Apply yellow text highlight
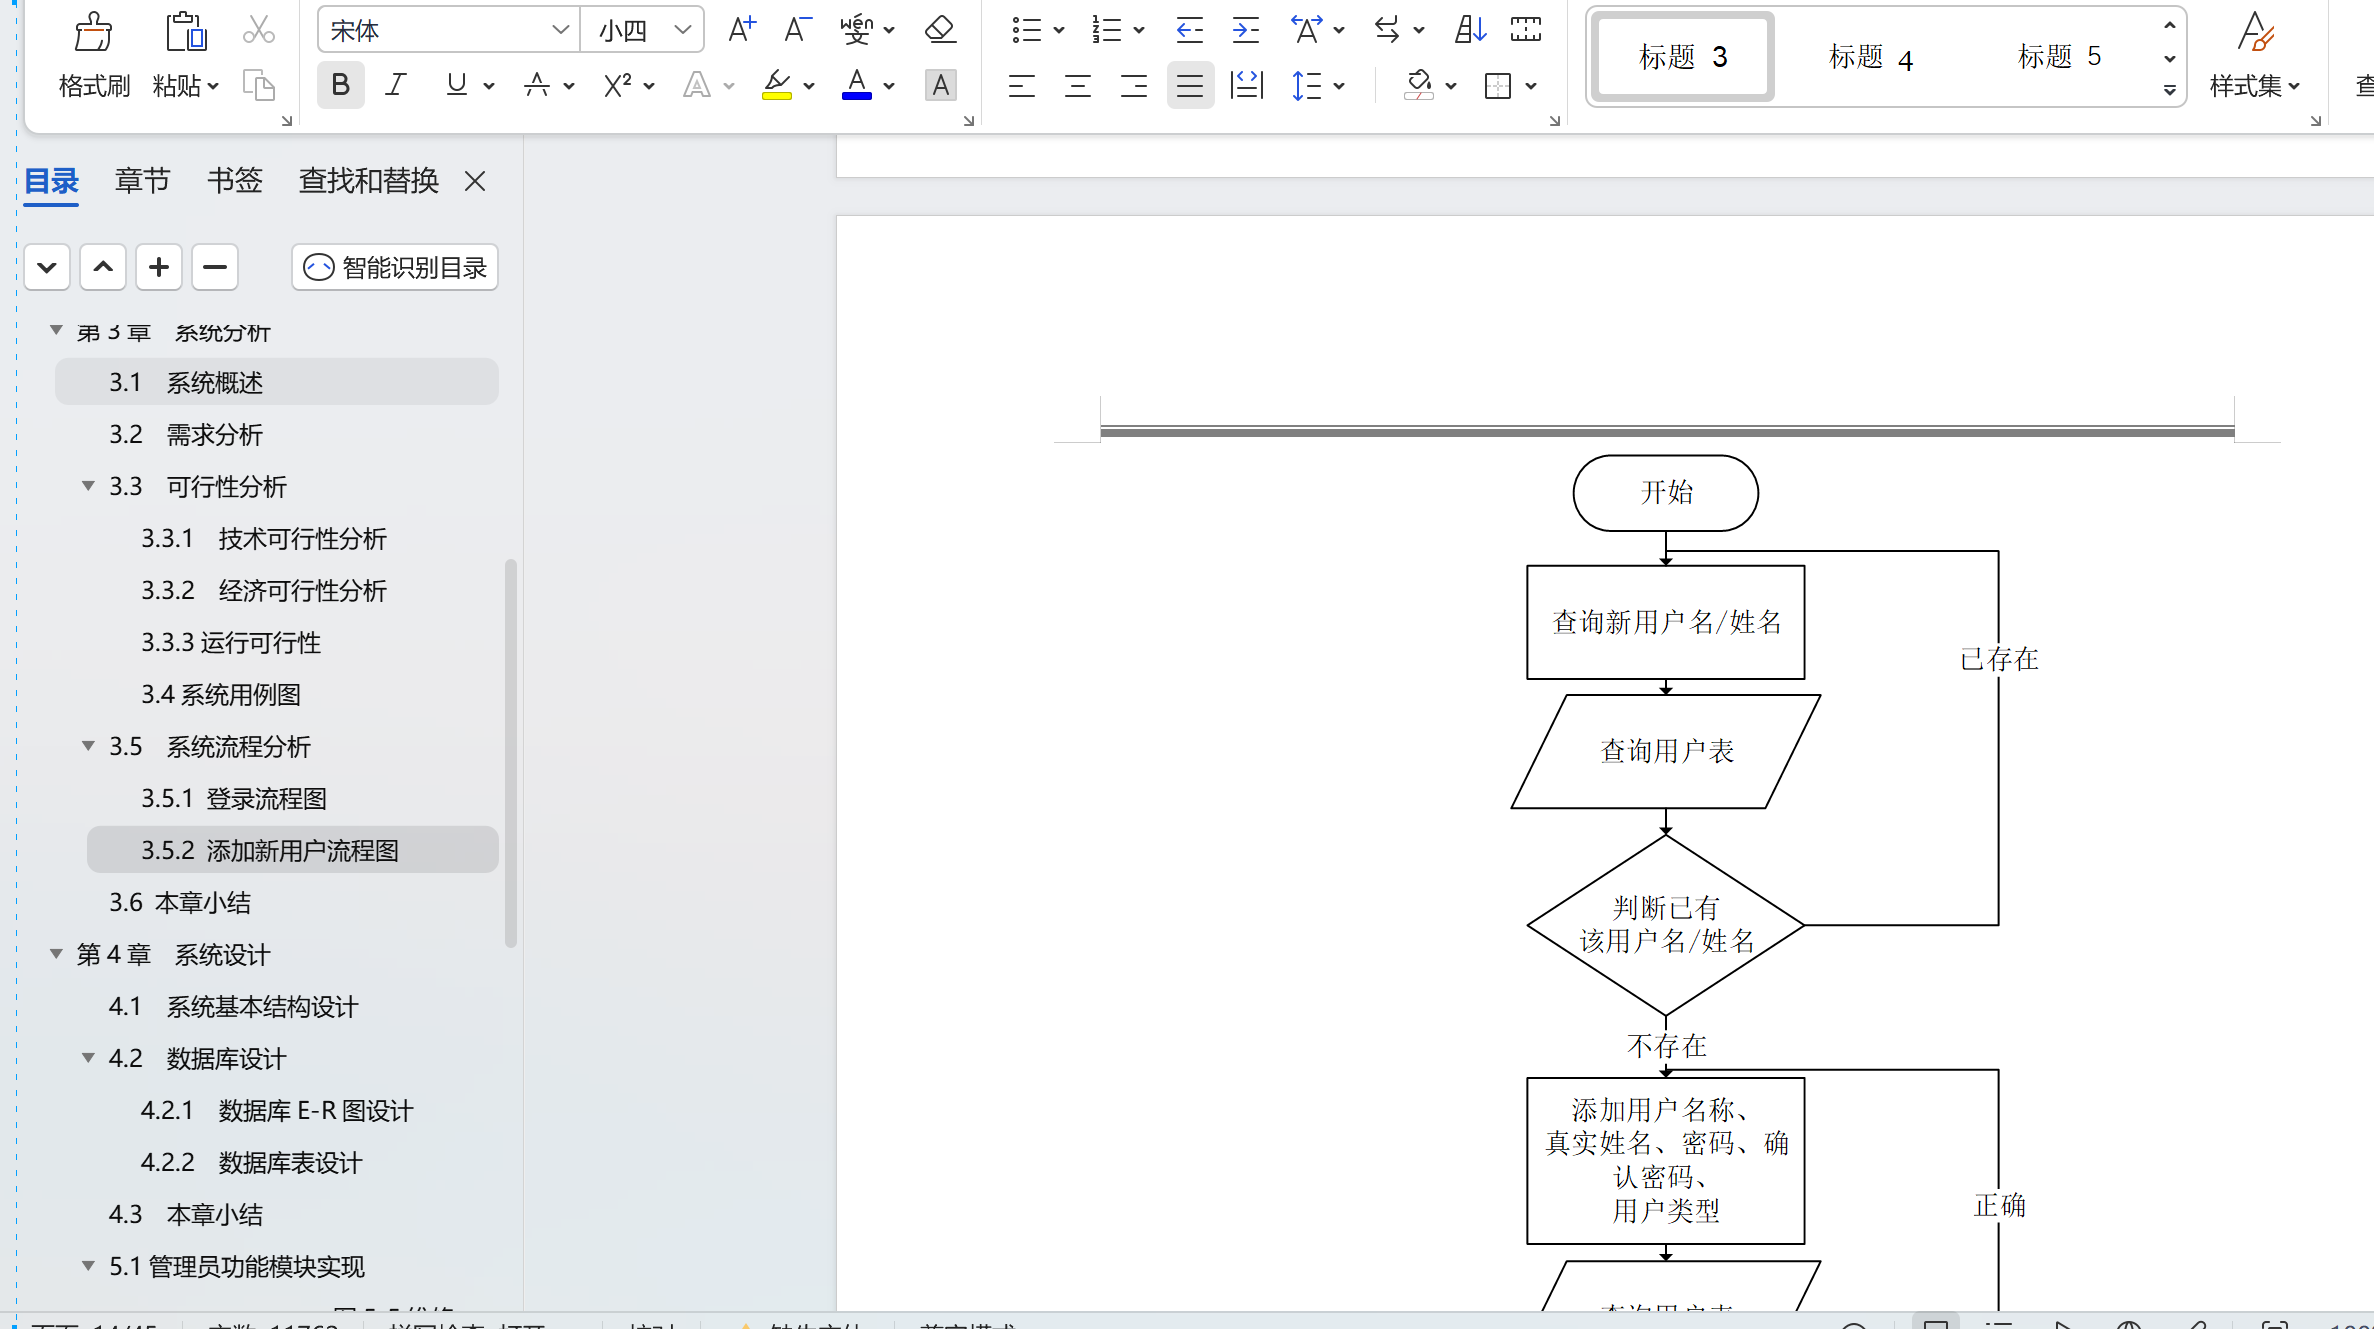The width and height of the screenshot is (2374, 1329). [777, 85]
